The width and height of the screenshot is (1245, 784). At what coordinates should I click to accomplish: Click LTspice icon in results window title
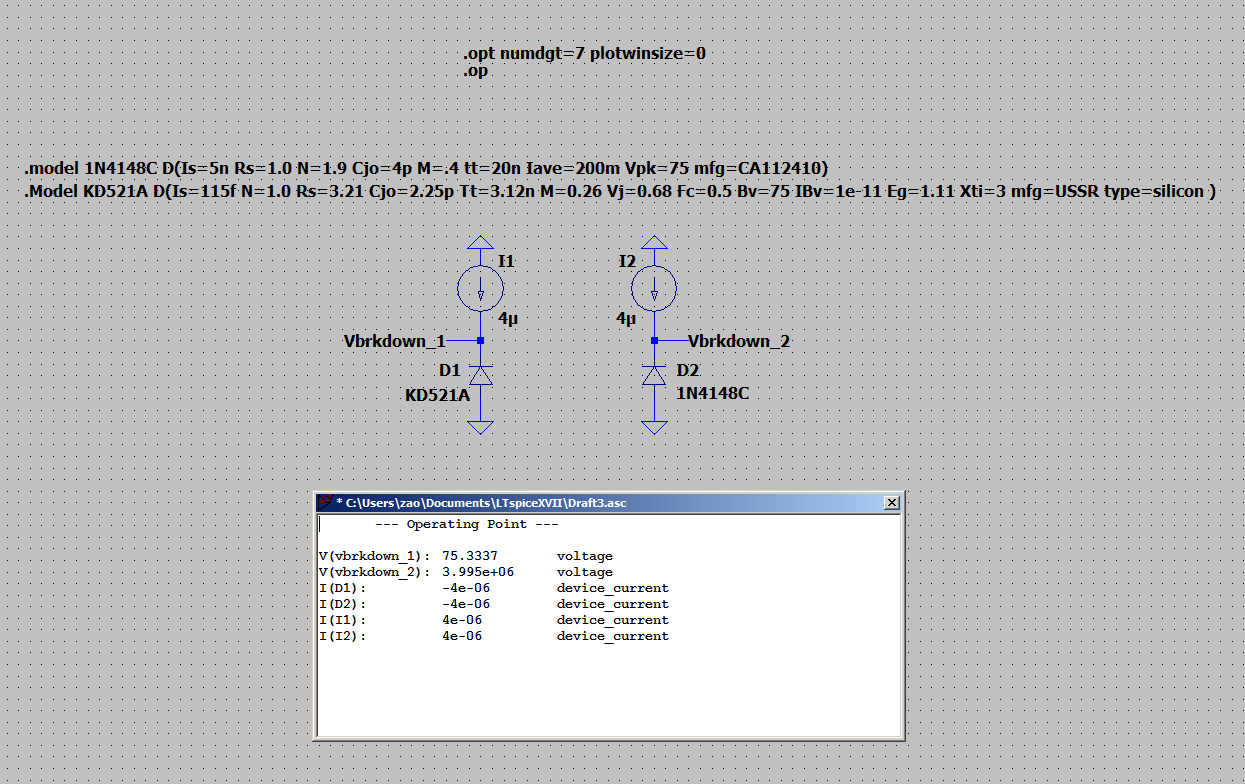[x=325, y=503]
